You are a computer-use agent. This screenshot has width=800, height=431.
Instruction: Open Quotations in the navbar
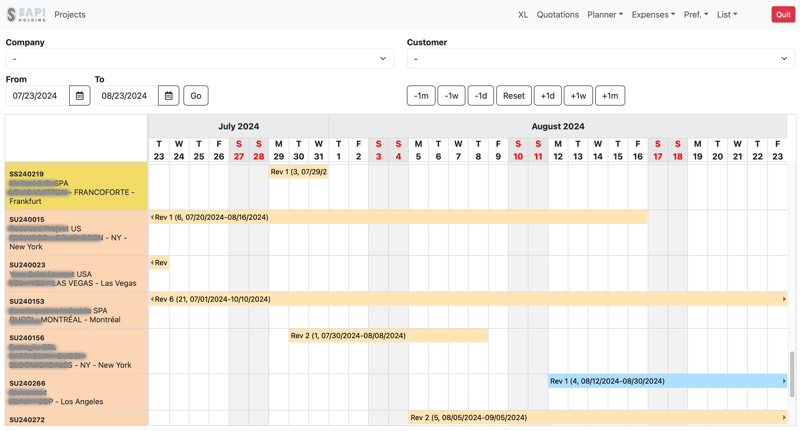pyautogui.click(x=558, y=15)
